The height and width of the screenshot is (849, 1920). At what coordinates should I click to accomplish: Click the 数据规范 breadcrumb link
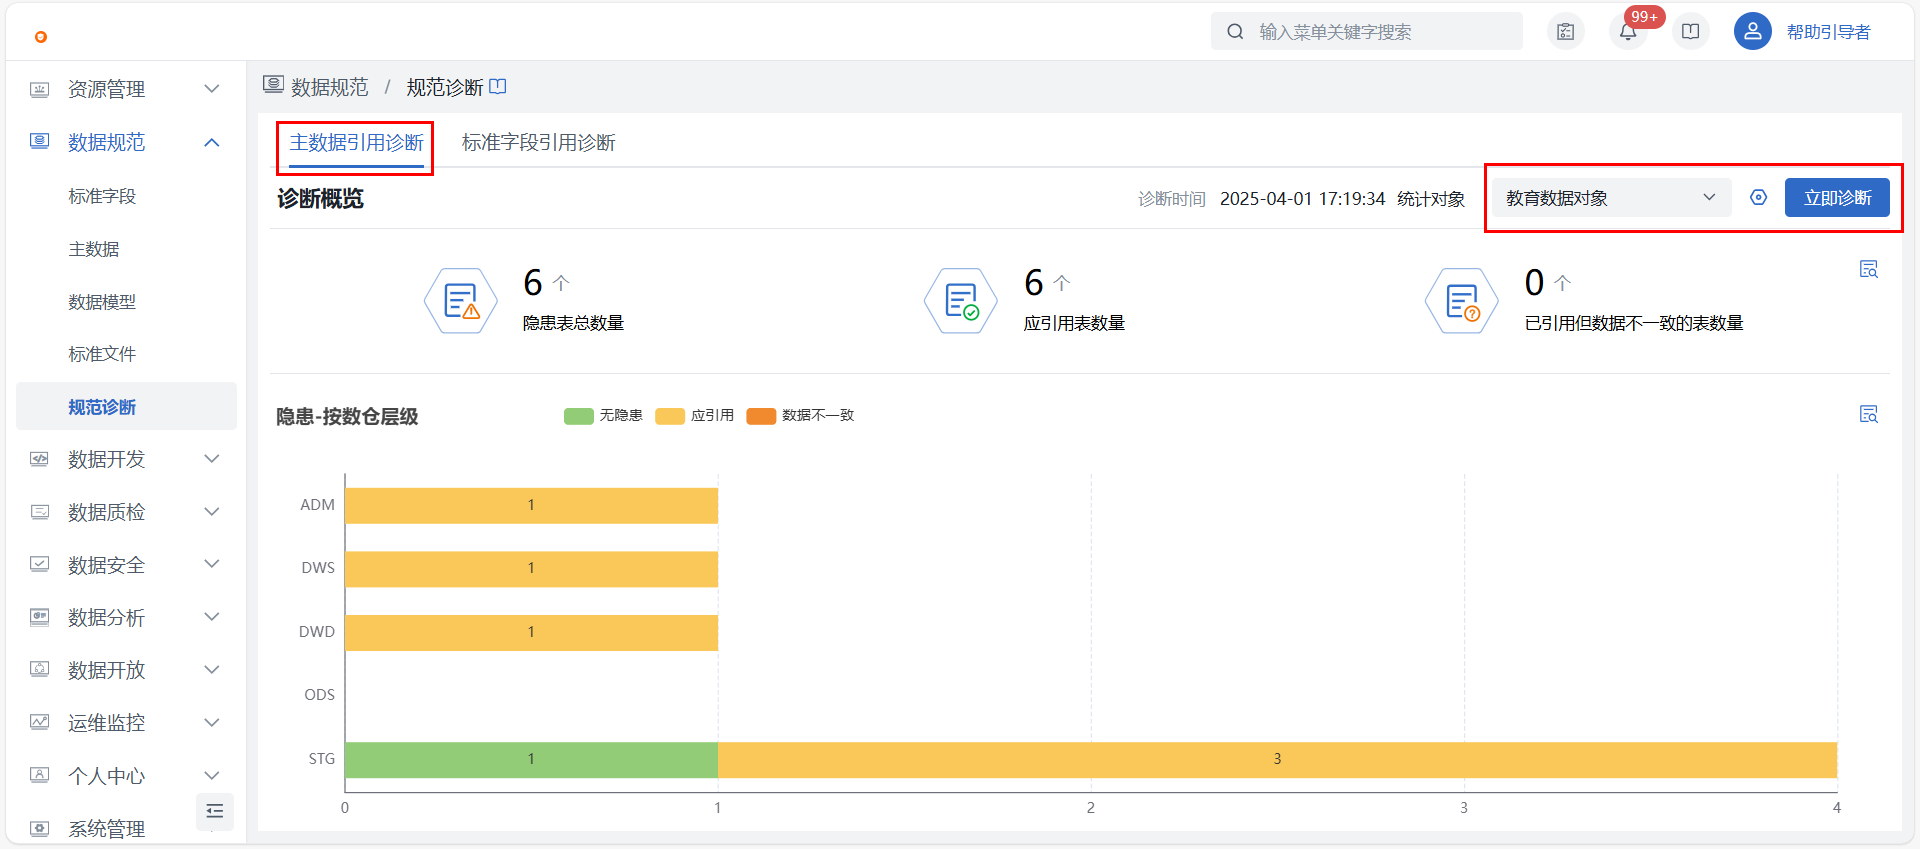(x=329, y=88)
